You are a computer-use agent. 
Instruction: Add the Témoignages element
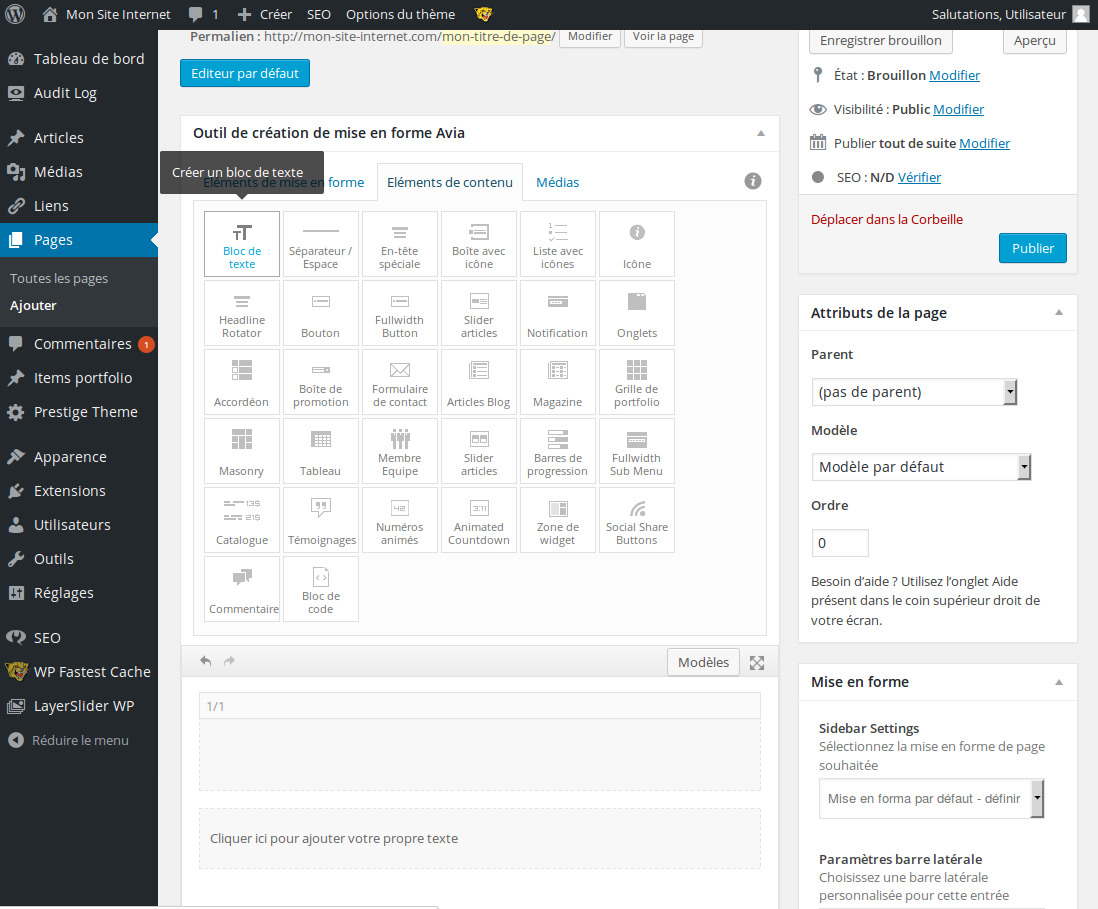[321, 520]
